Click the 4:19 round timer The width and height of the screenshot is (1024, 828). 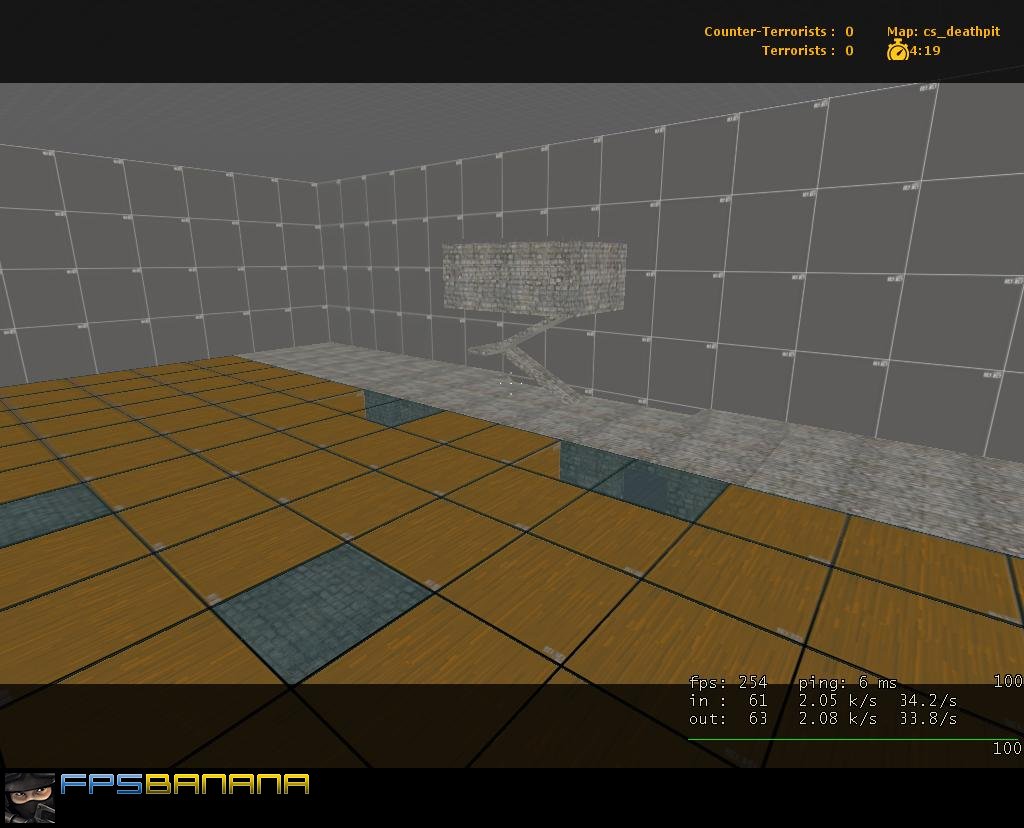925,50
